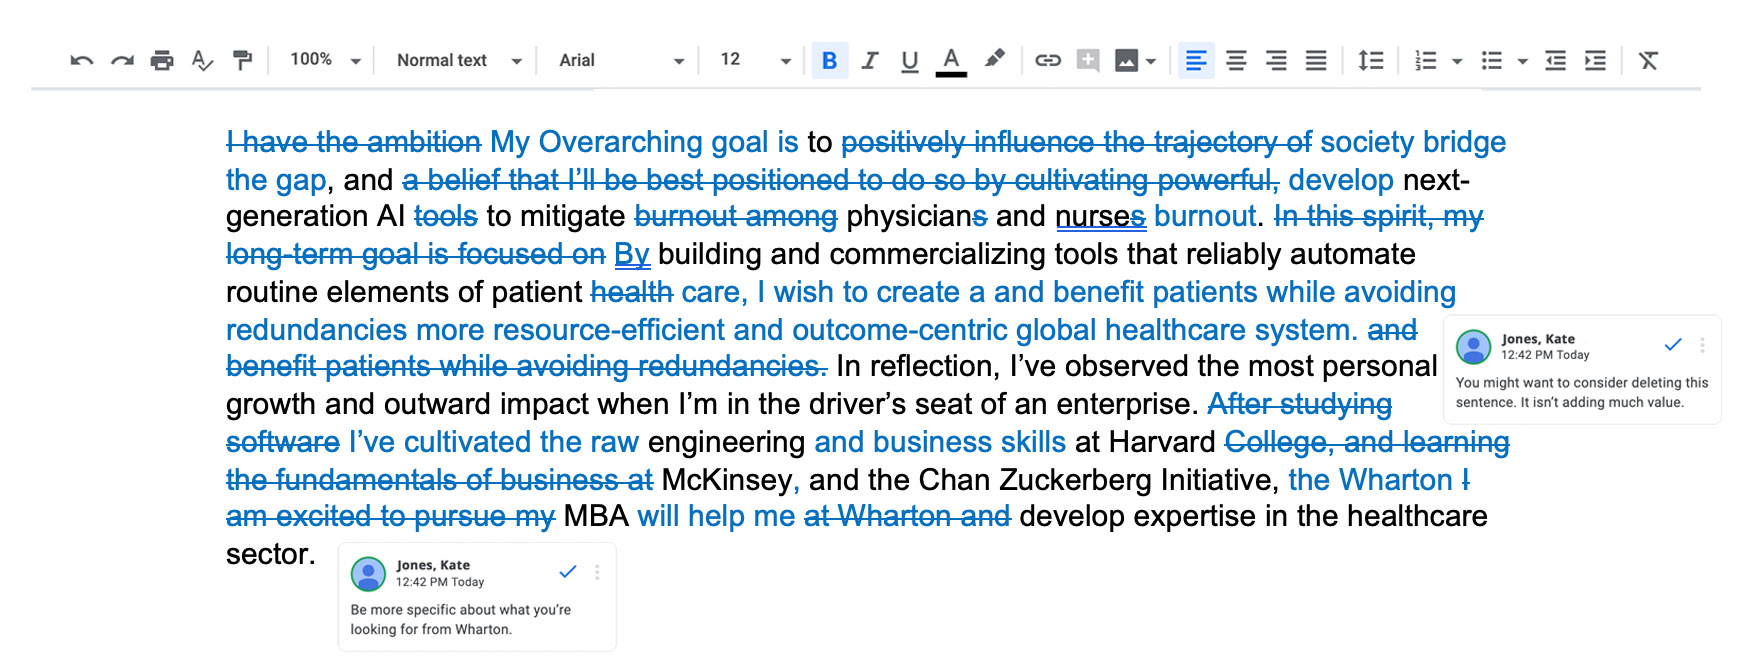
Task: Print the document with printer icon
Action: (162, 61)
